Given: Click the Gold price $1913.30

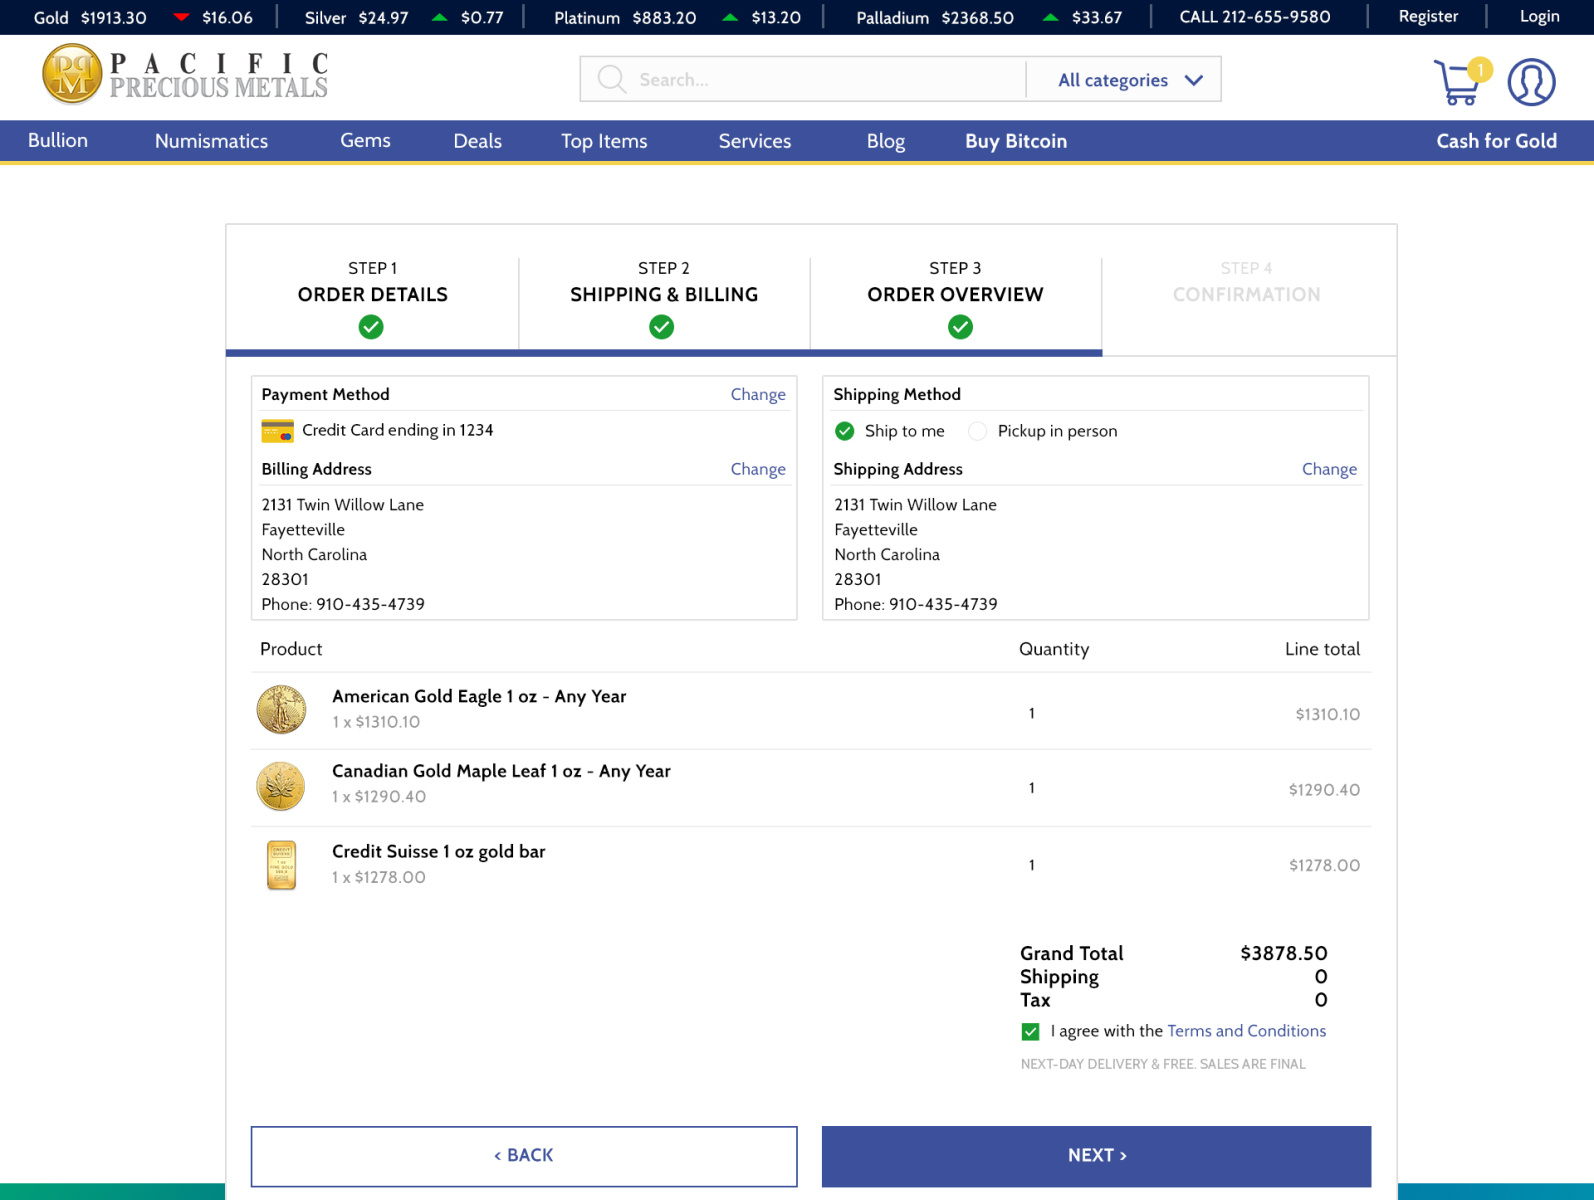Looking at the screenshot, I should click(113, 17).
